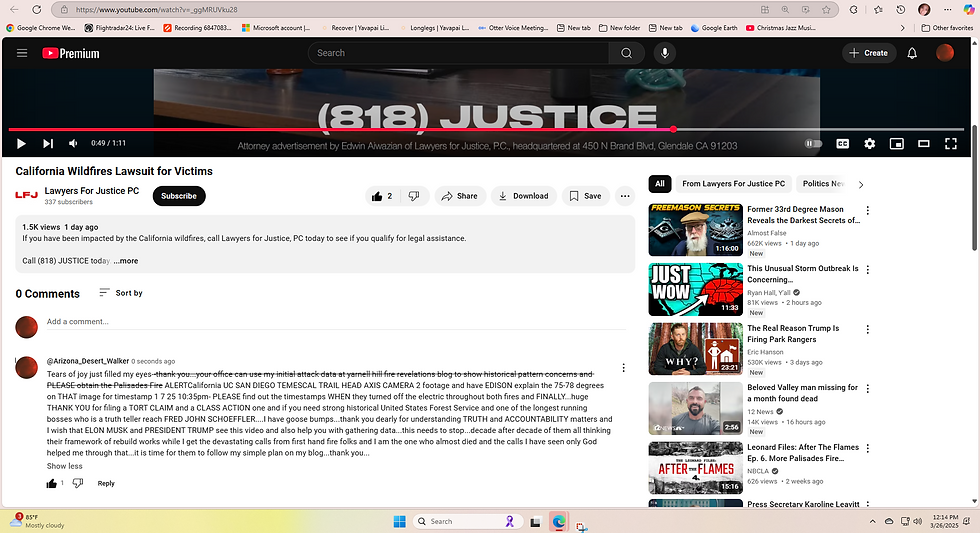This screenshot has height=533, width=980.
Task: Open the weather widget Mostly cloudy
Action: tap(38, 521)
